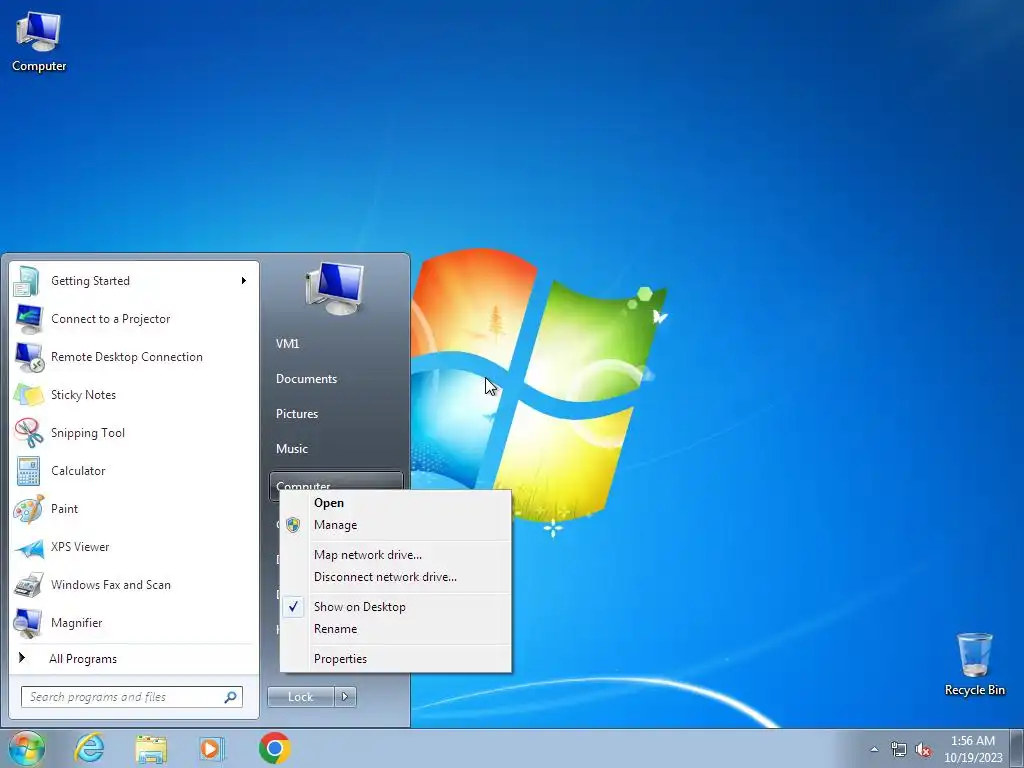The width and height of the screenshot is (1024, 768).
Task: Open Google Chrome from the taskbar
Action: click(x=274, y=748)
